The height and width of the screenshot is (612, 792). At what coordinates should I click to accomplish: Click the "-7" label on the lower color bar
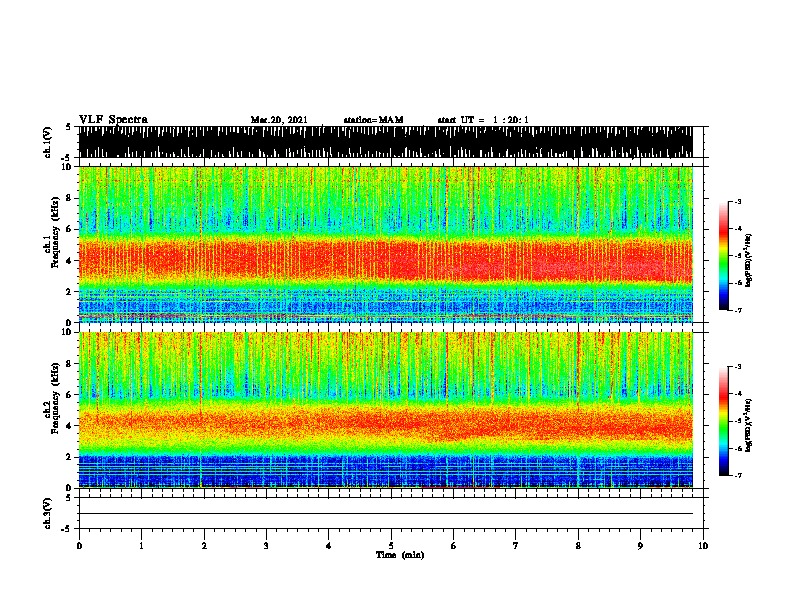click(737, 475)
